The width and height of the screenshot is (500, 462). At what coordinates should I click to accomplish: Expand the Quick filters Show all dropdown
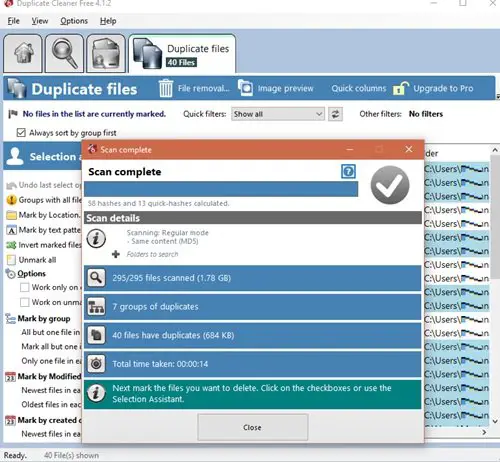point(278,114)
